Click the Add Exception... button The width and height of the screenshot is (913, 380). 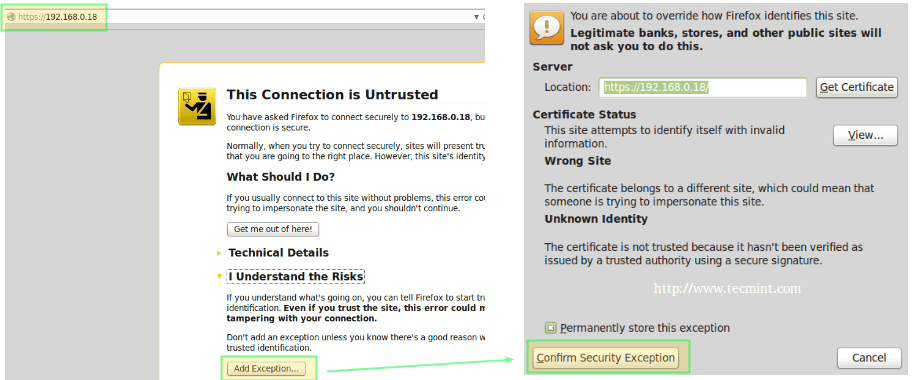[x=266, y=368]
